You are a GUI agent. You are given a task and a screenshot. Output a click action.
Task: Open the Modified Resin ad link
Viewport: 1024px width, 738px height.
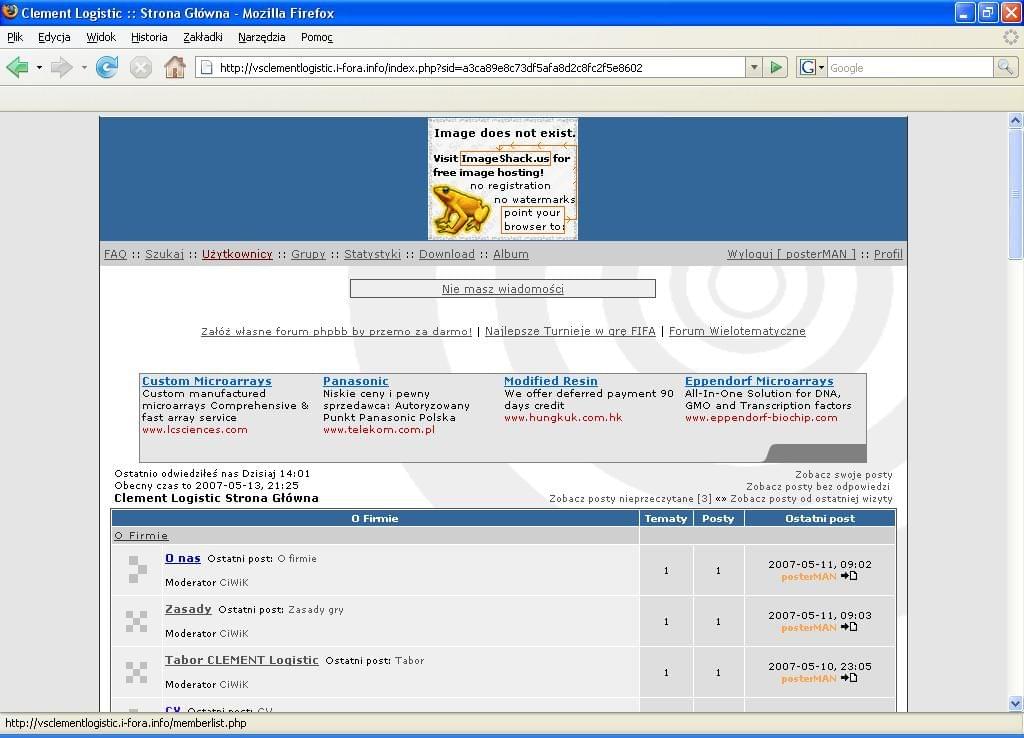[551, 381]
